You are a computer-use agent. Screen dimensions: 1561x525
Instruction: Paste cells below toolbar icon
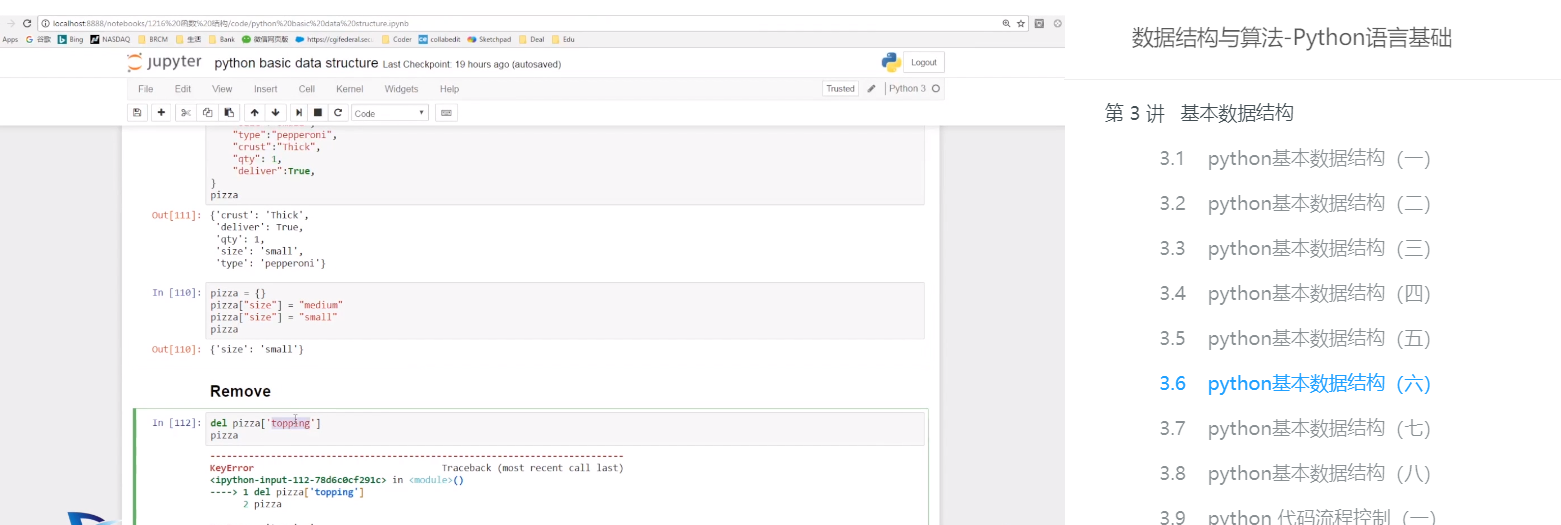point(229,113)
